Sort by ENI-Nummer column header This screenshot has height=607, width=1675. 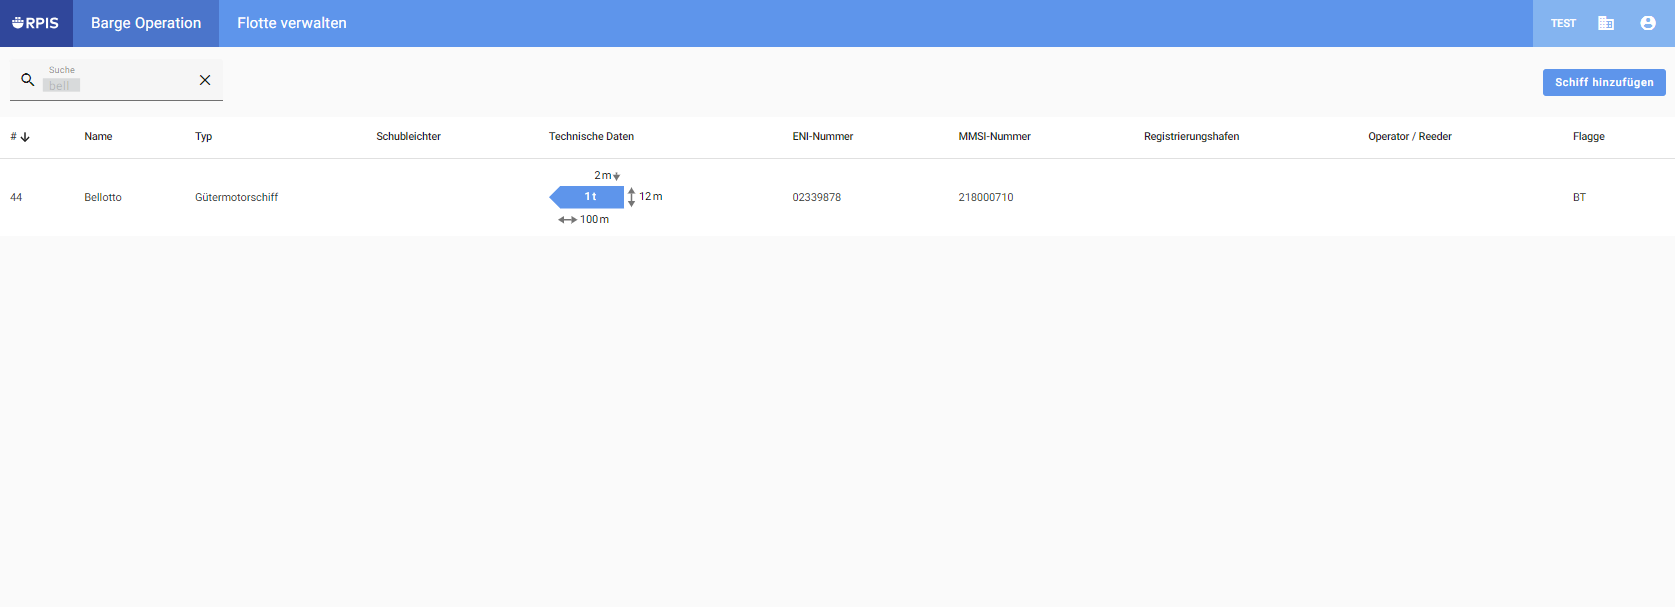[823, 137]
